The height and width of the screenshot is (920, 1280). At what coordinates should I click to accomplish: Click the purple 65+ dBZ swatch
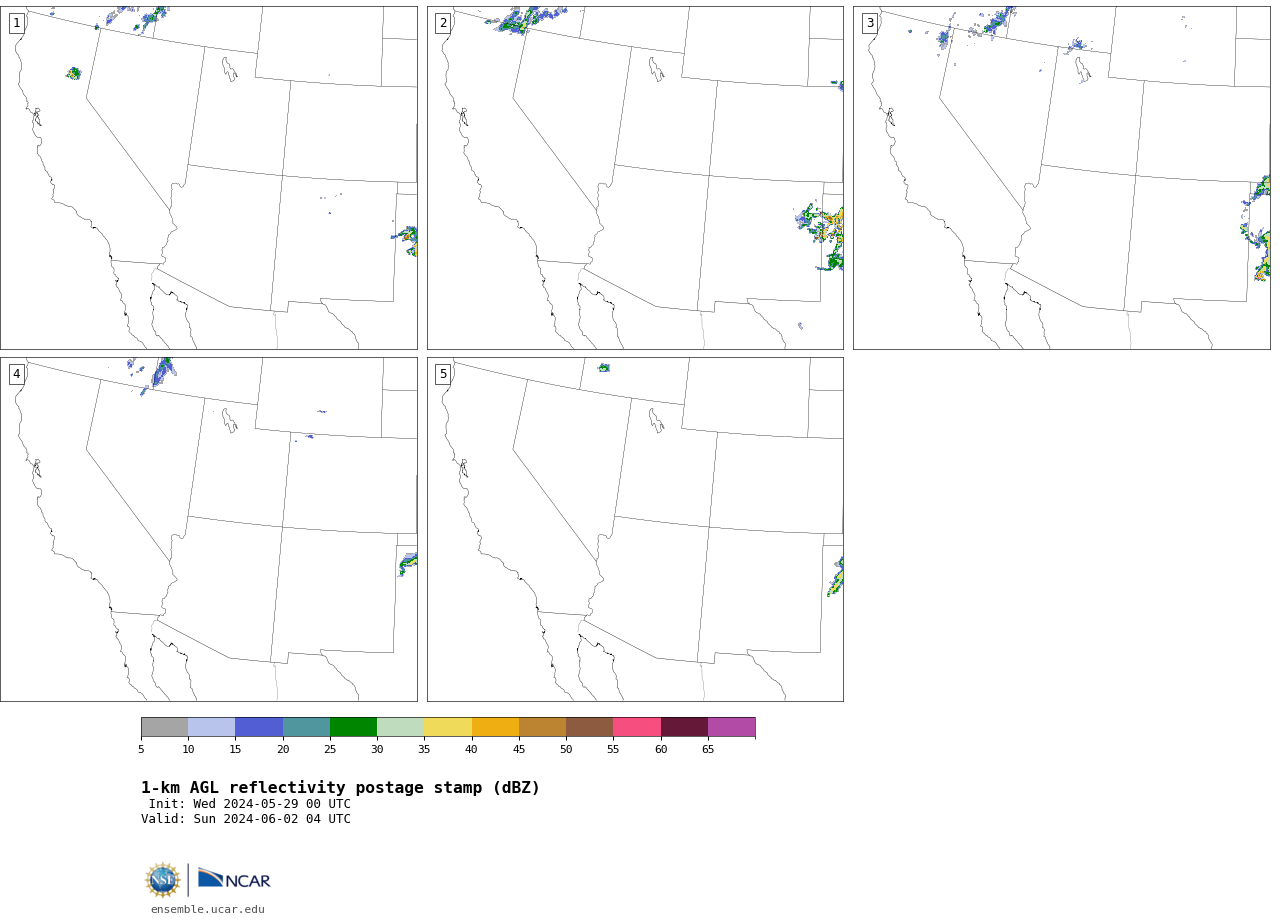pyautogui.click(x=732, y=727)
